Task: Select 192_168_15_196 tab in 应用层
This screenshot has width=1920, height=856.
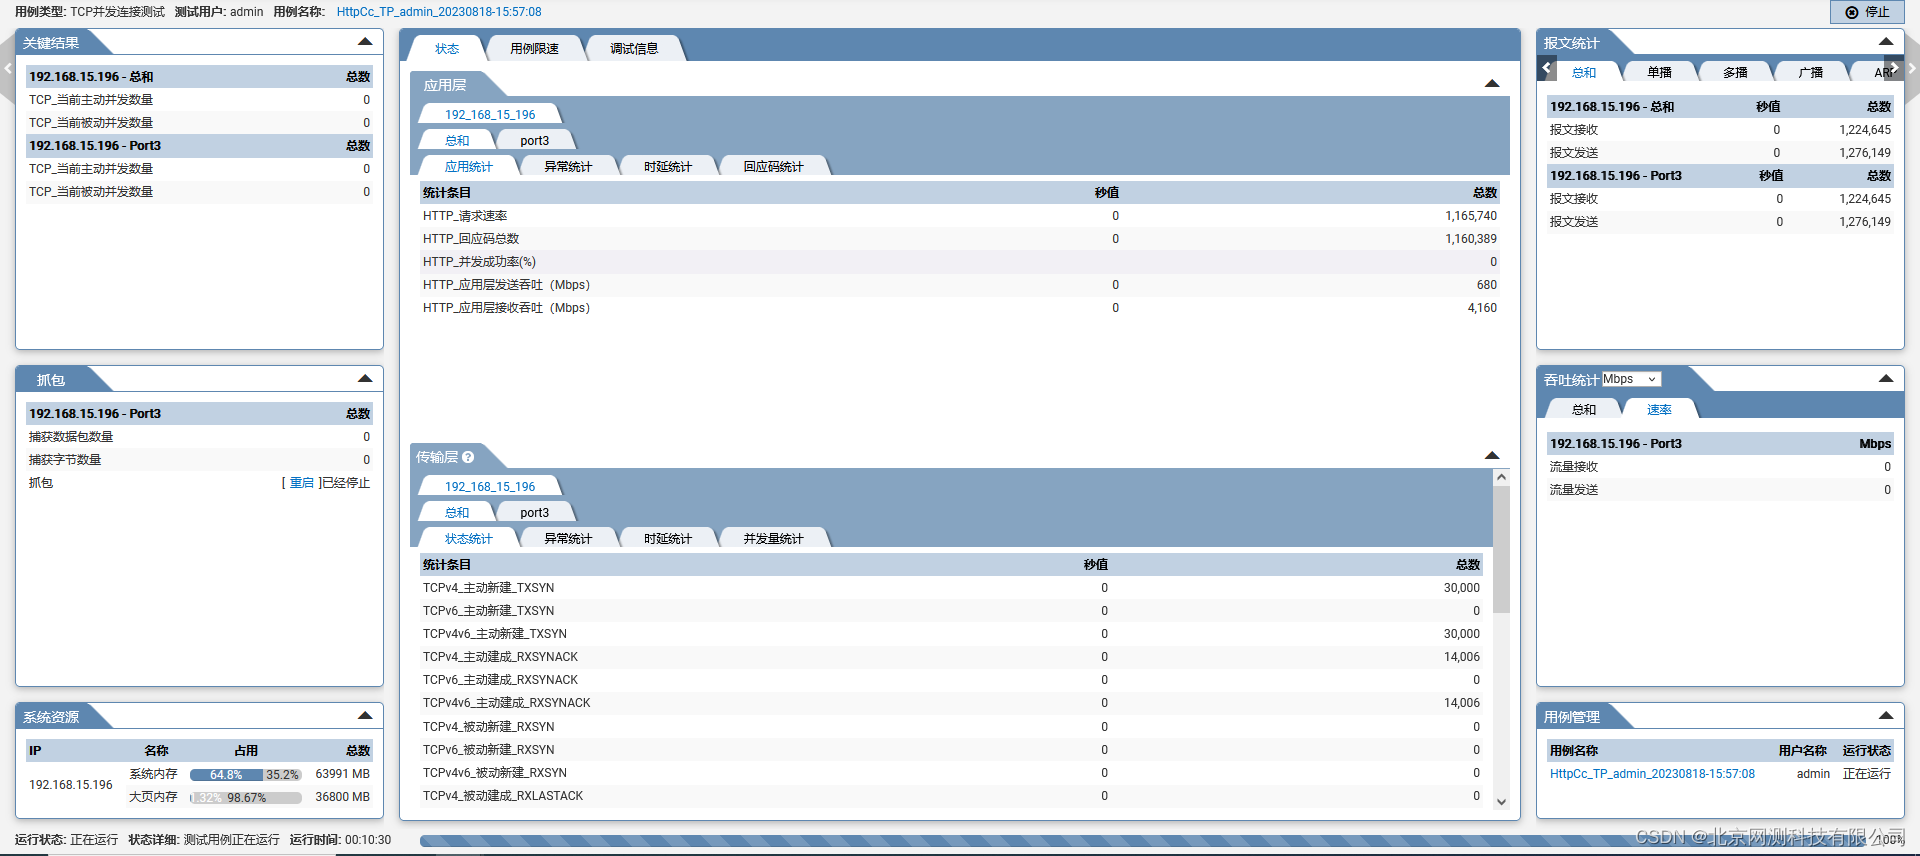Action: click(x=490, y=115)
